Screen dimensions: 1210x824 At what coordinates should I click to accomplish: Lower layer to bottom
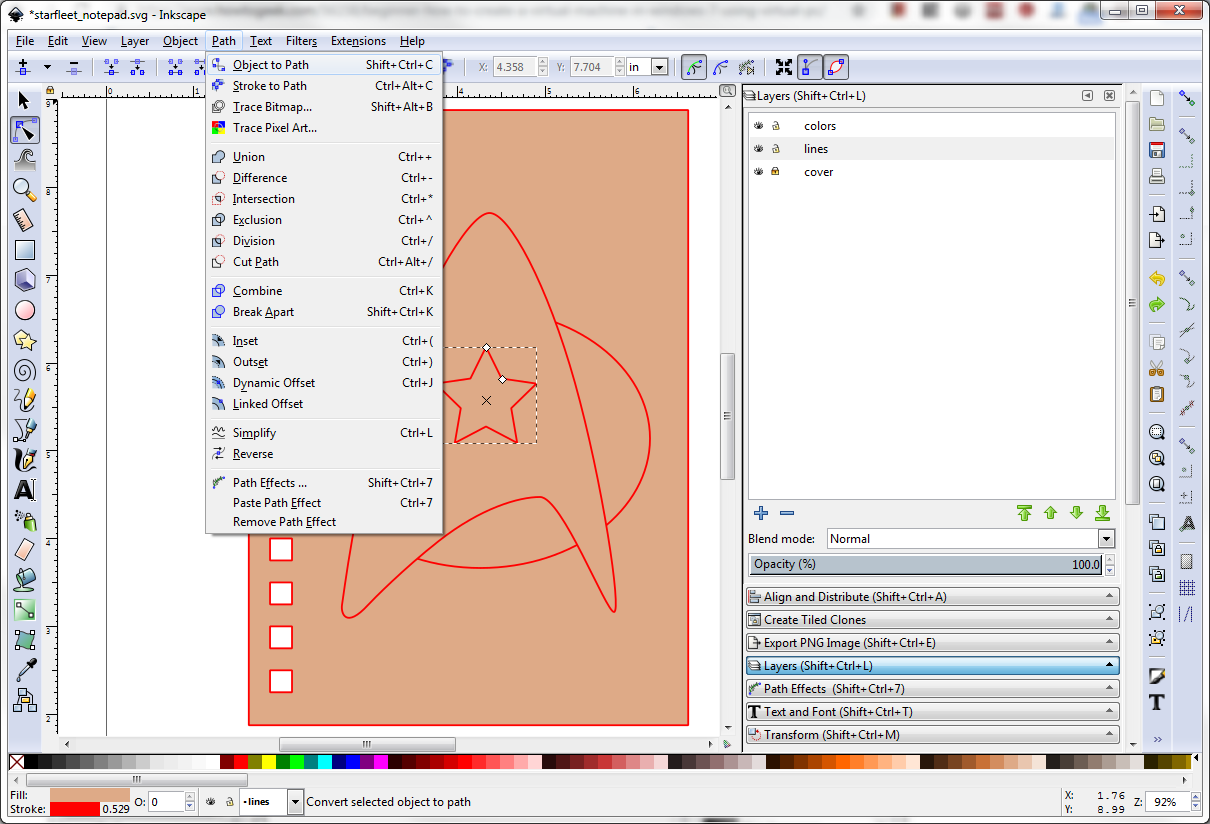coord(1102,513)
